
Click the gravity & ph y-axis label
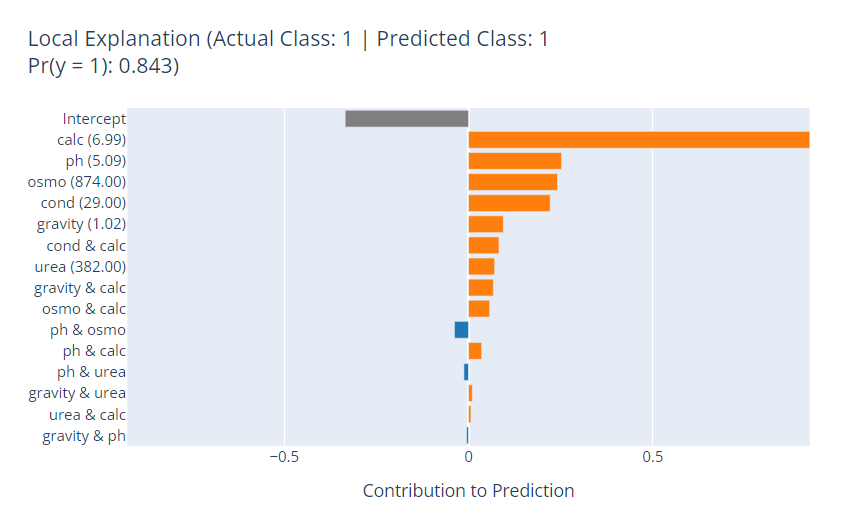click(84, 436)
